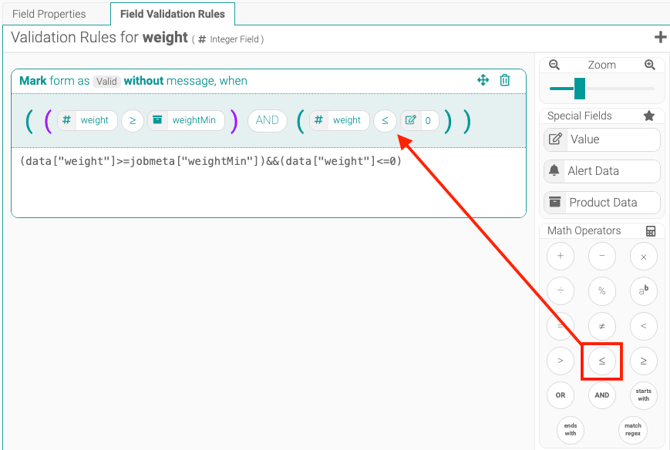The image size is (670, 450).
Task: Select the second weight field chip
Action: [x=340, y=120]
